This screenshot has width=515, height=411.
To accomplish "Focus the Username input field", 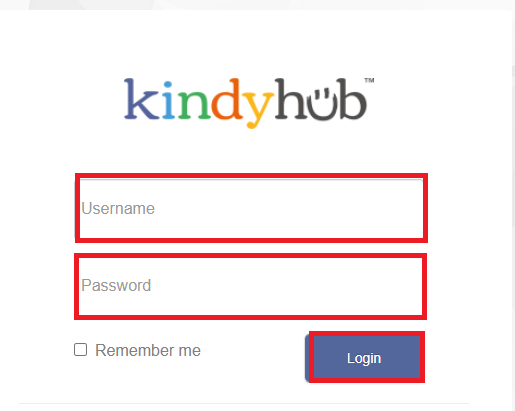I will tap(251, 208).
